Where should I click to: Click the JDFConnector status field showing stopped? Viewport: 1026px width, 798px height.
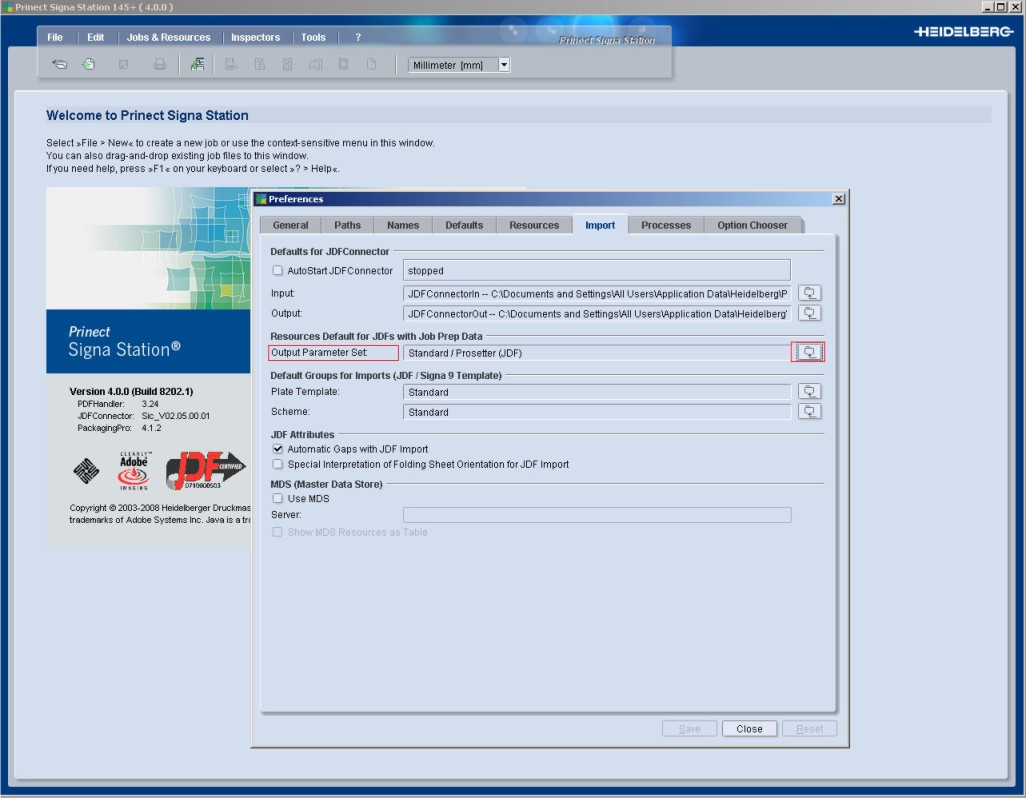(x=597, y=270)
